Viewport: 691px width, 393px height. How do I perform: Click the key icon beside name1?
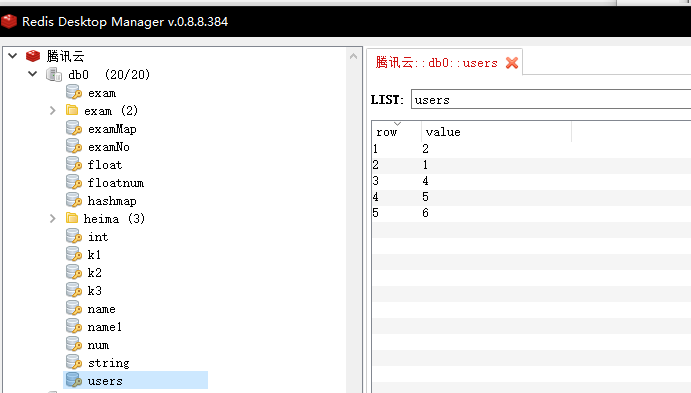(74, 326)
